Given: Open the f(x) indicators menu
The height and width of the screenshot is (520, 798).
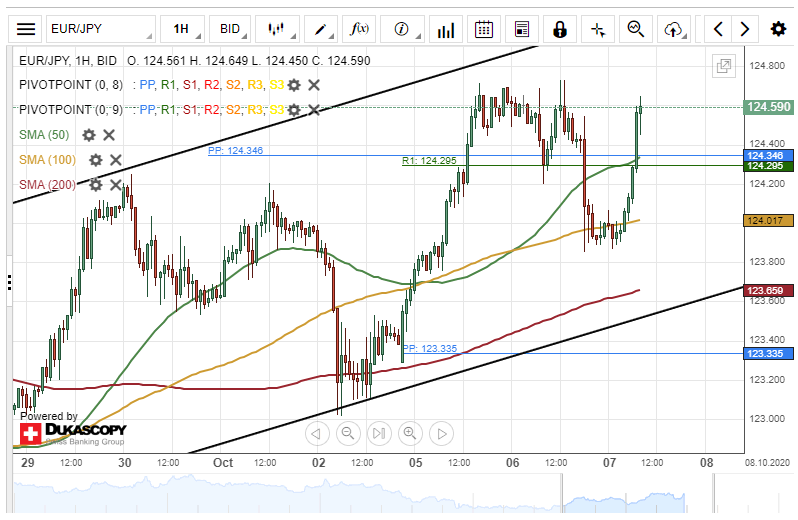Looking at the screenshot, I should point(358,29).
